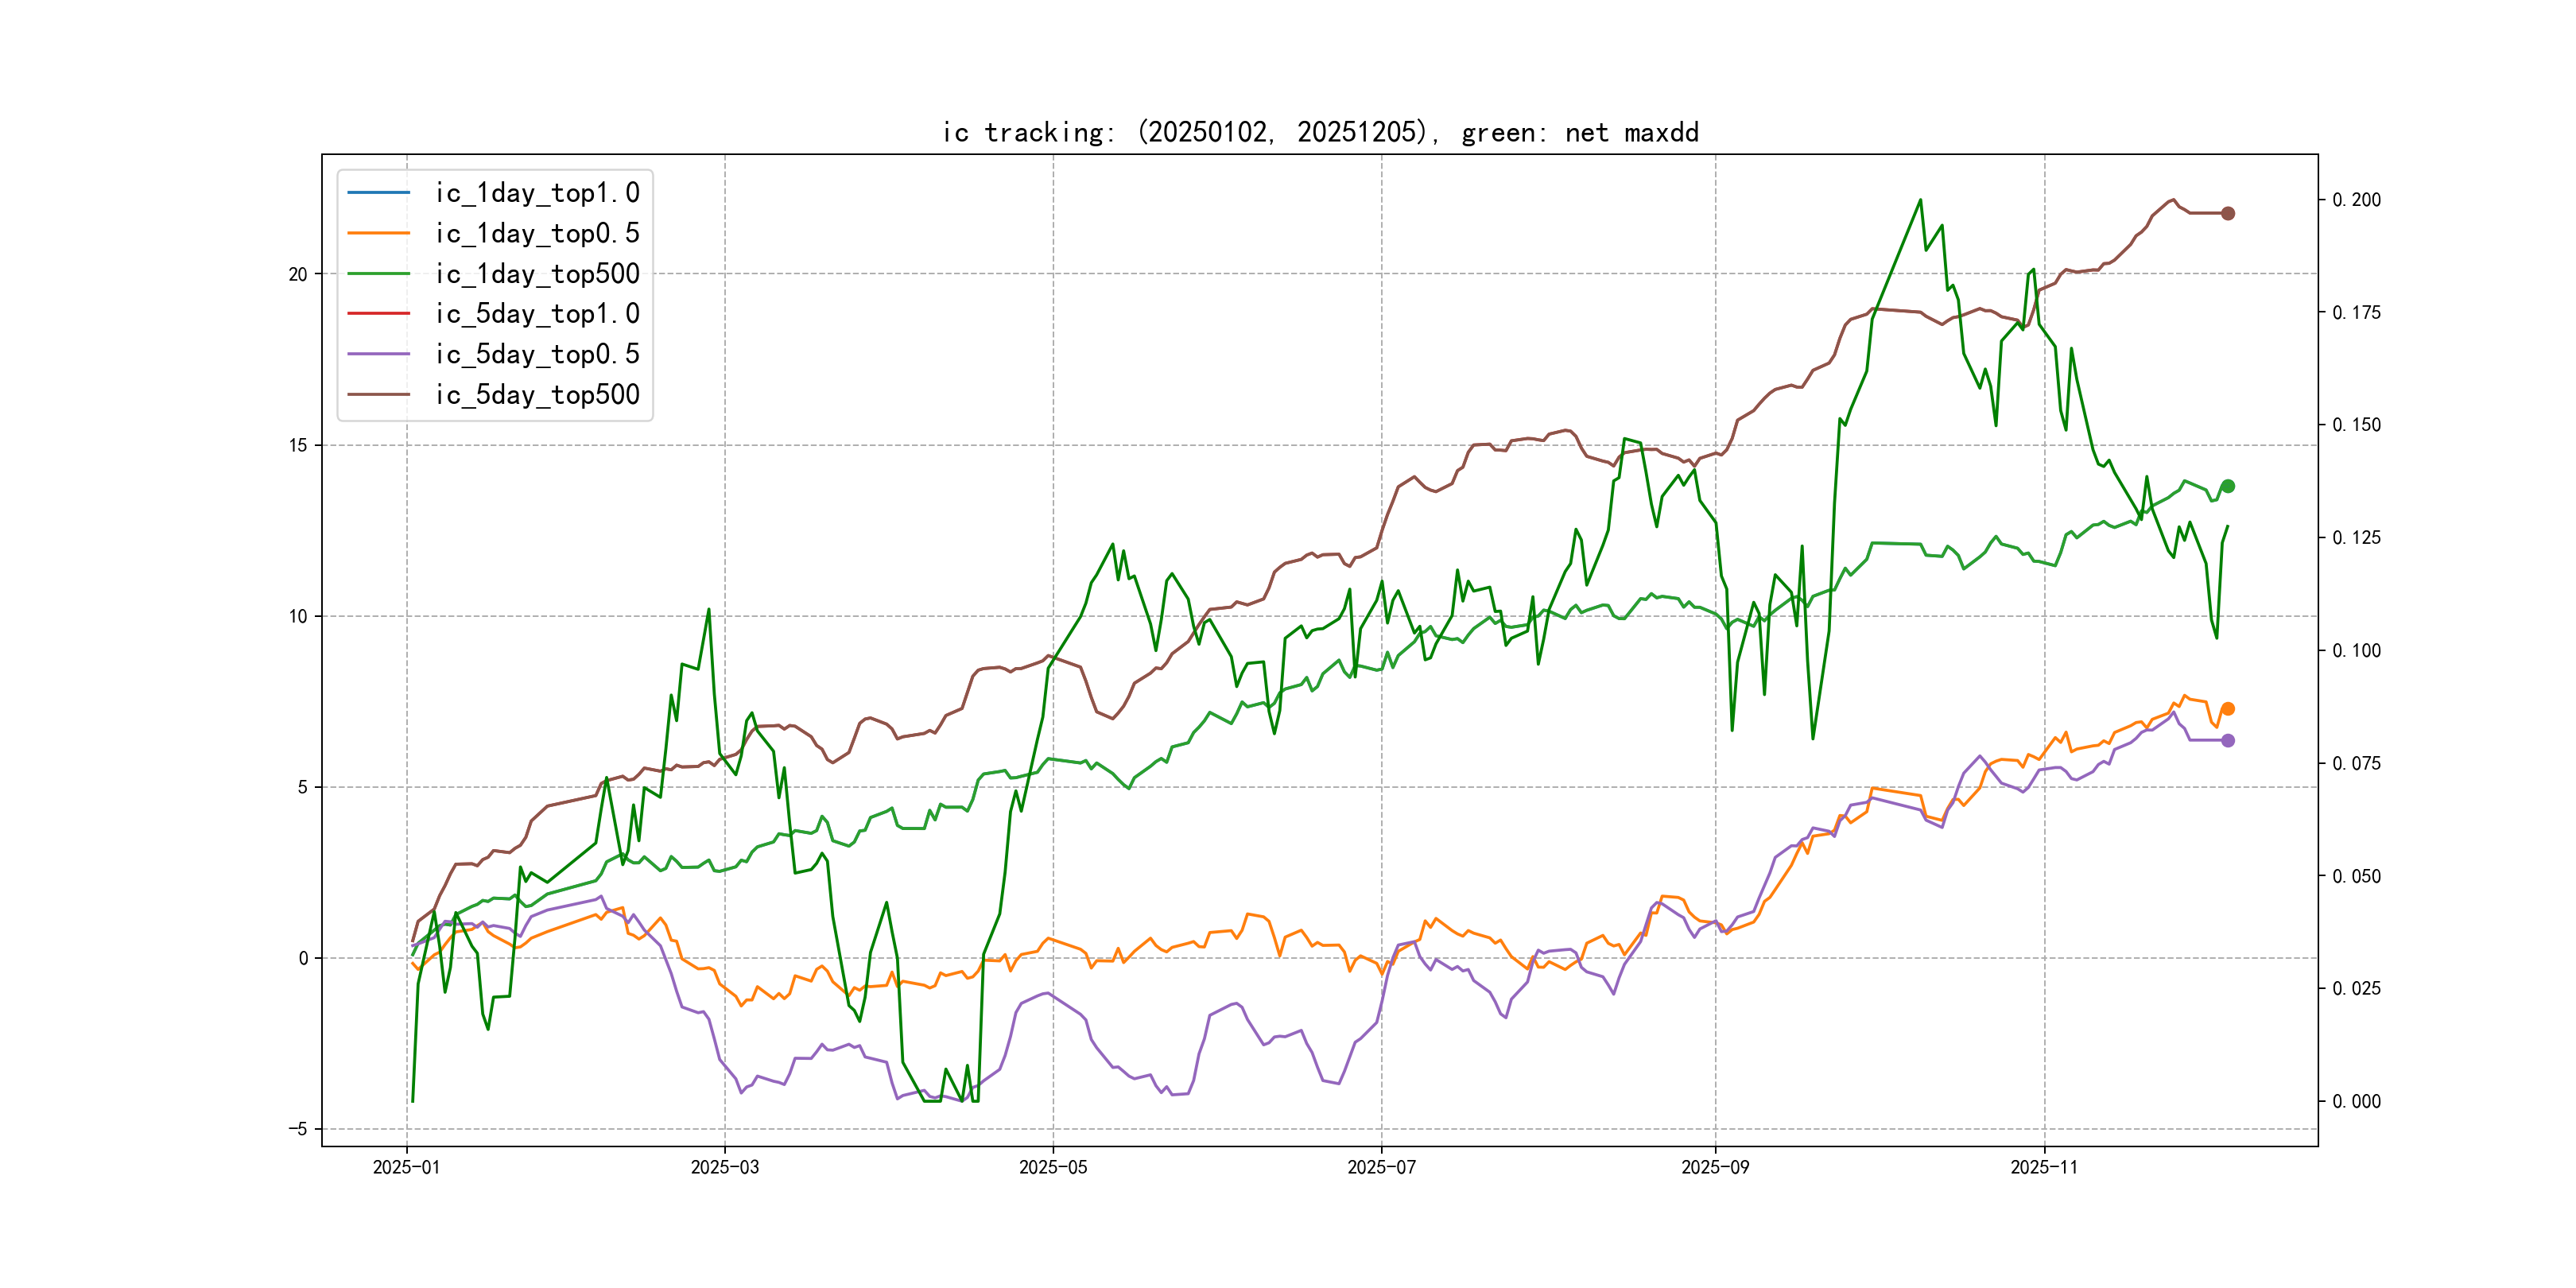Click the orange endpoint marker dot
2576x1288 pixels.
[2227, 709]
